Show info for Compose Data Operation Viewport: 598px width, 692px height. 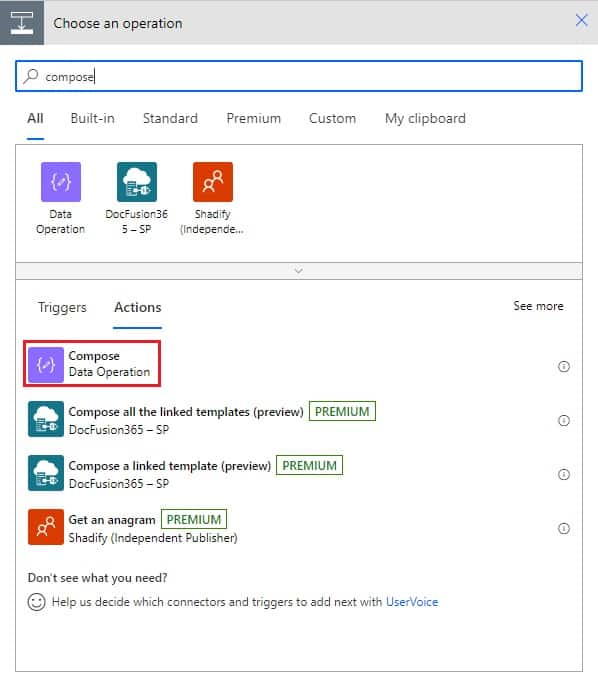pos(564,366)
